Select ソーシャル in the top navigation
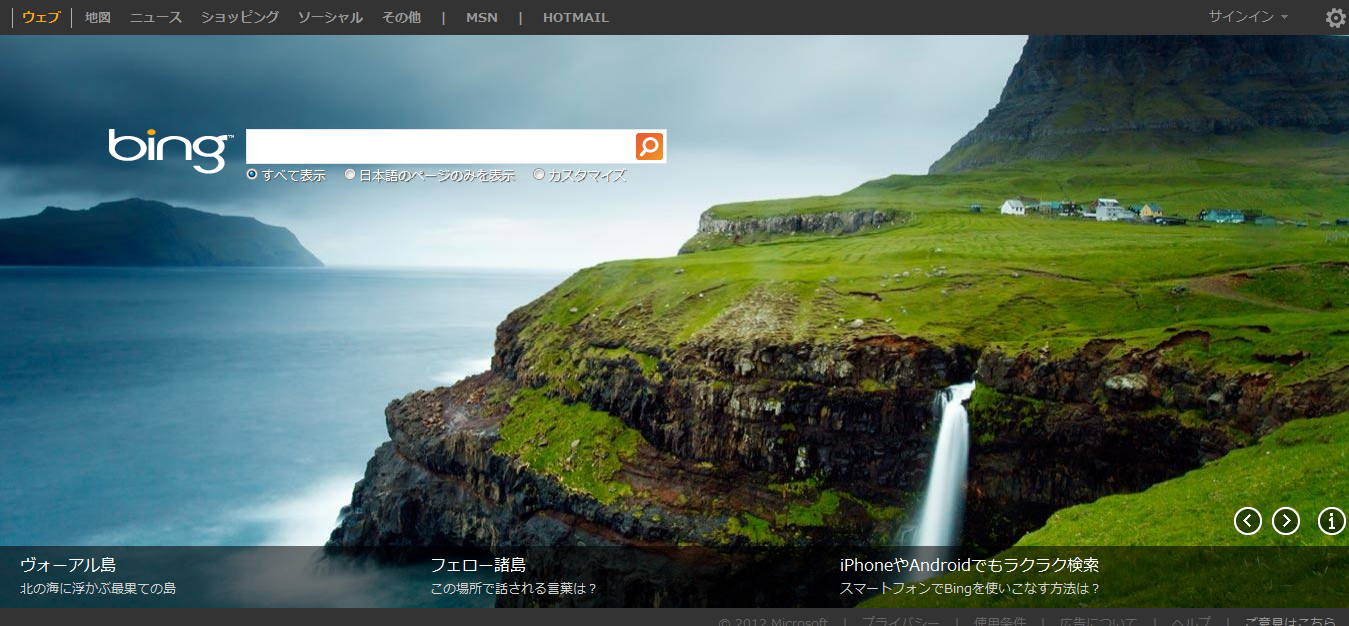The height and width of the screenshot is (626, 1349). 330,18
